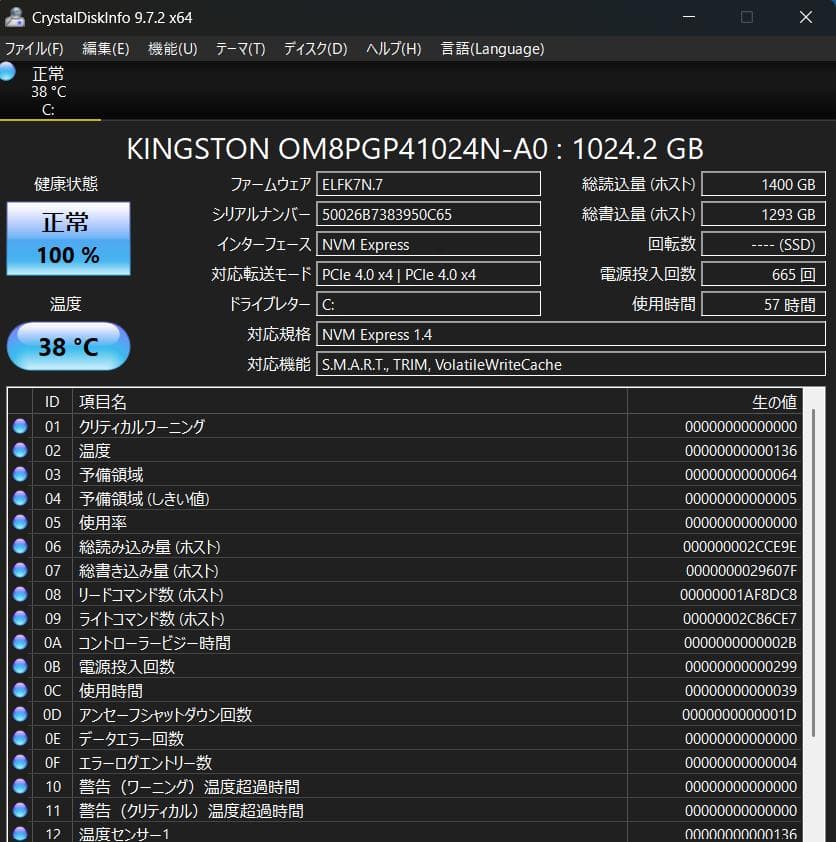This screenshot has width=836, height=842.
Task: Open the 機能 menu
Action: [173, 48]
